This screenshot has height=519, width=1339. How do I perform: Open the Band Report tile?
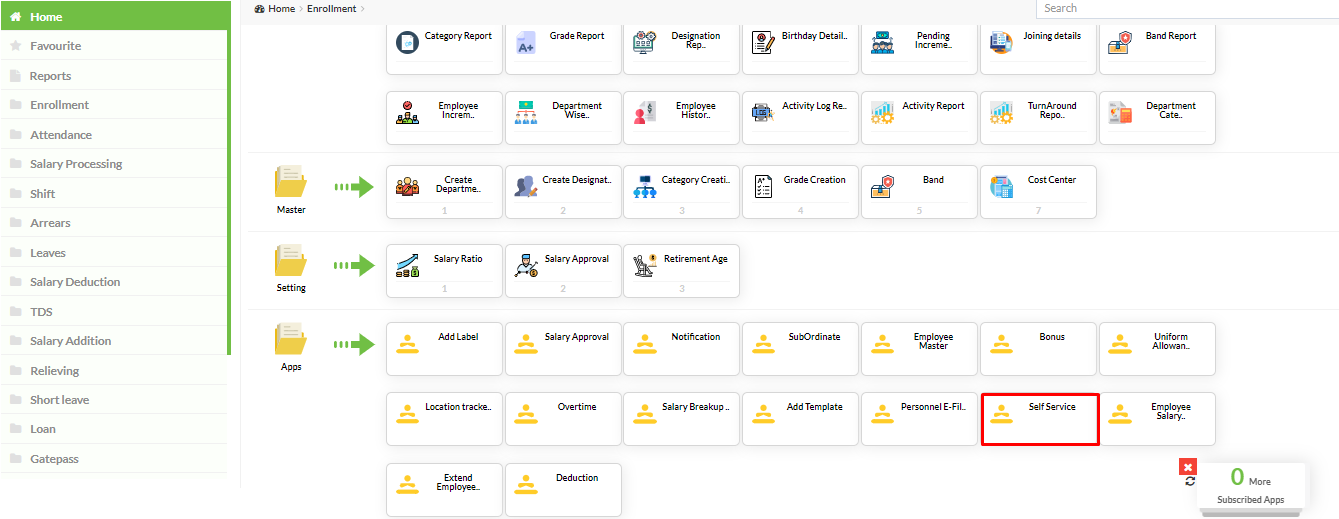[x=1157, y=47]
